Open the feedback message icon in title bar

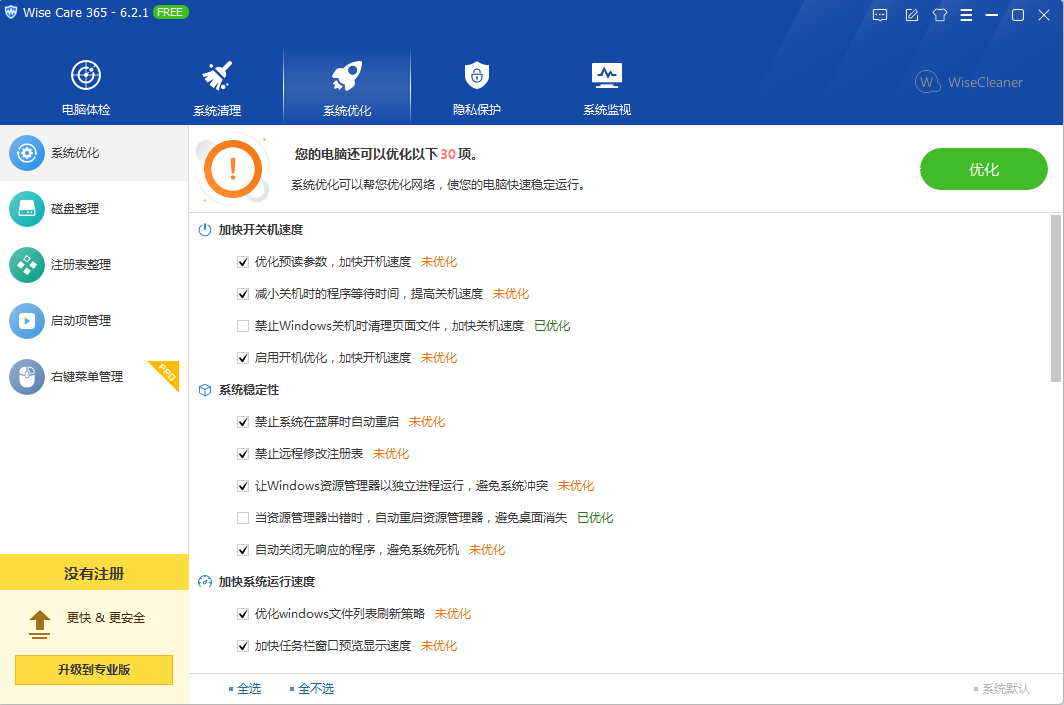880,15
